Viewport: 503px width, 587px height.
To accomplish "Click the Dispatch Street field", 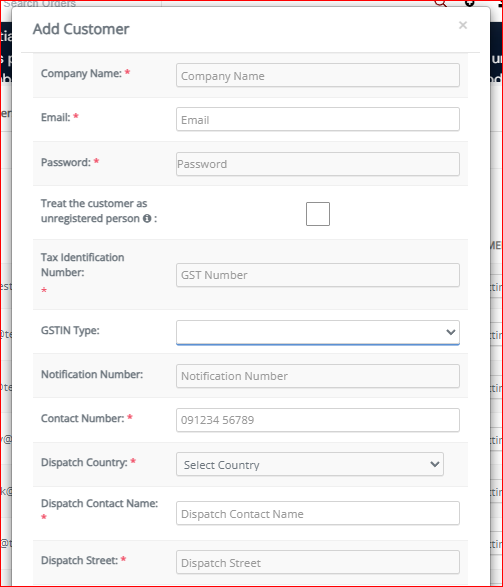I will (x=318, y=562).
